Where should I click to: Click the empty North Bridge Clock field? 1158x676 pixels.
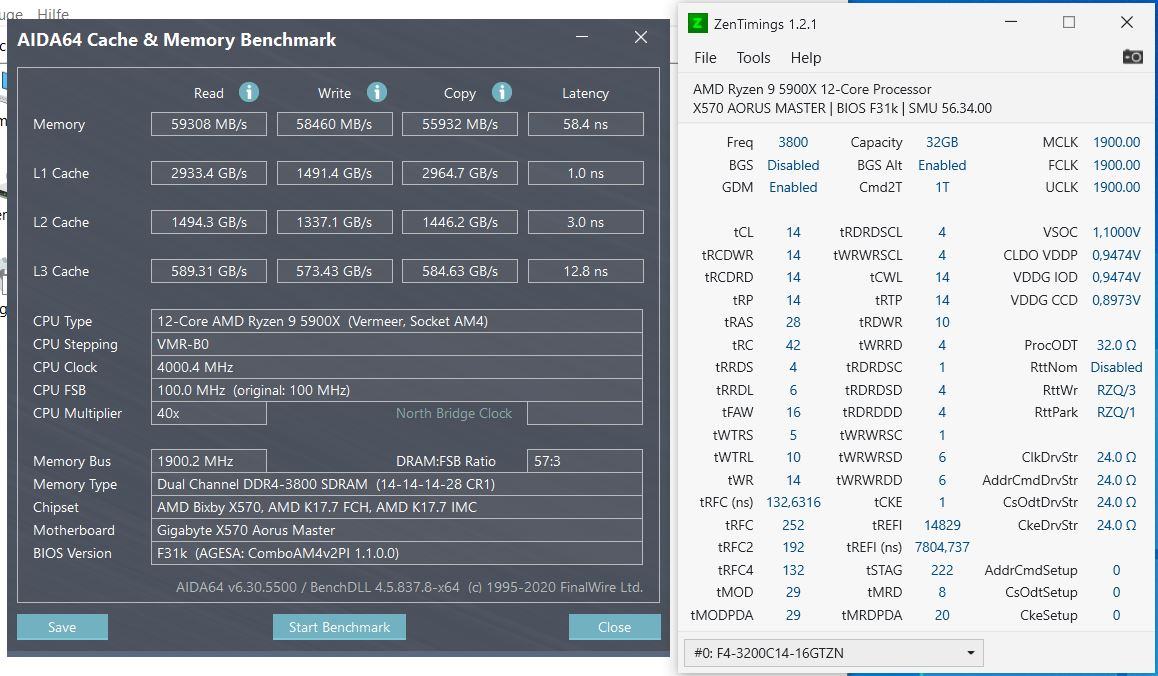click(585, 413)
